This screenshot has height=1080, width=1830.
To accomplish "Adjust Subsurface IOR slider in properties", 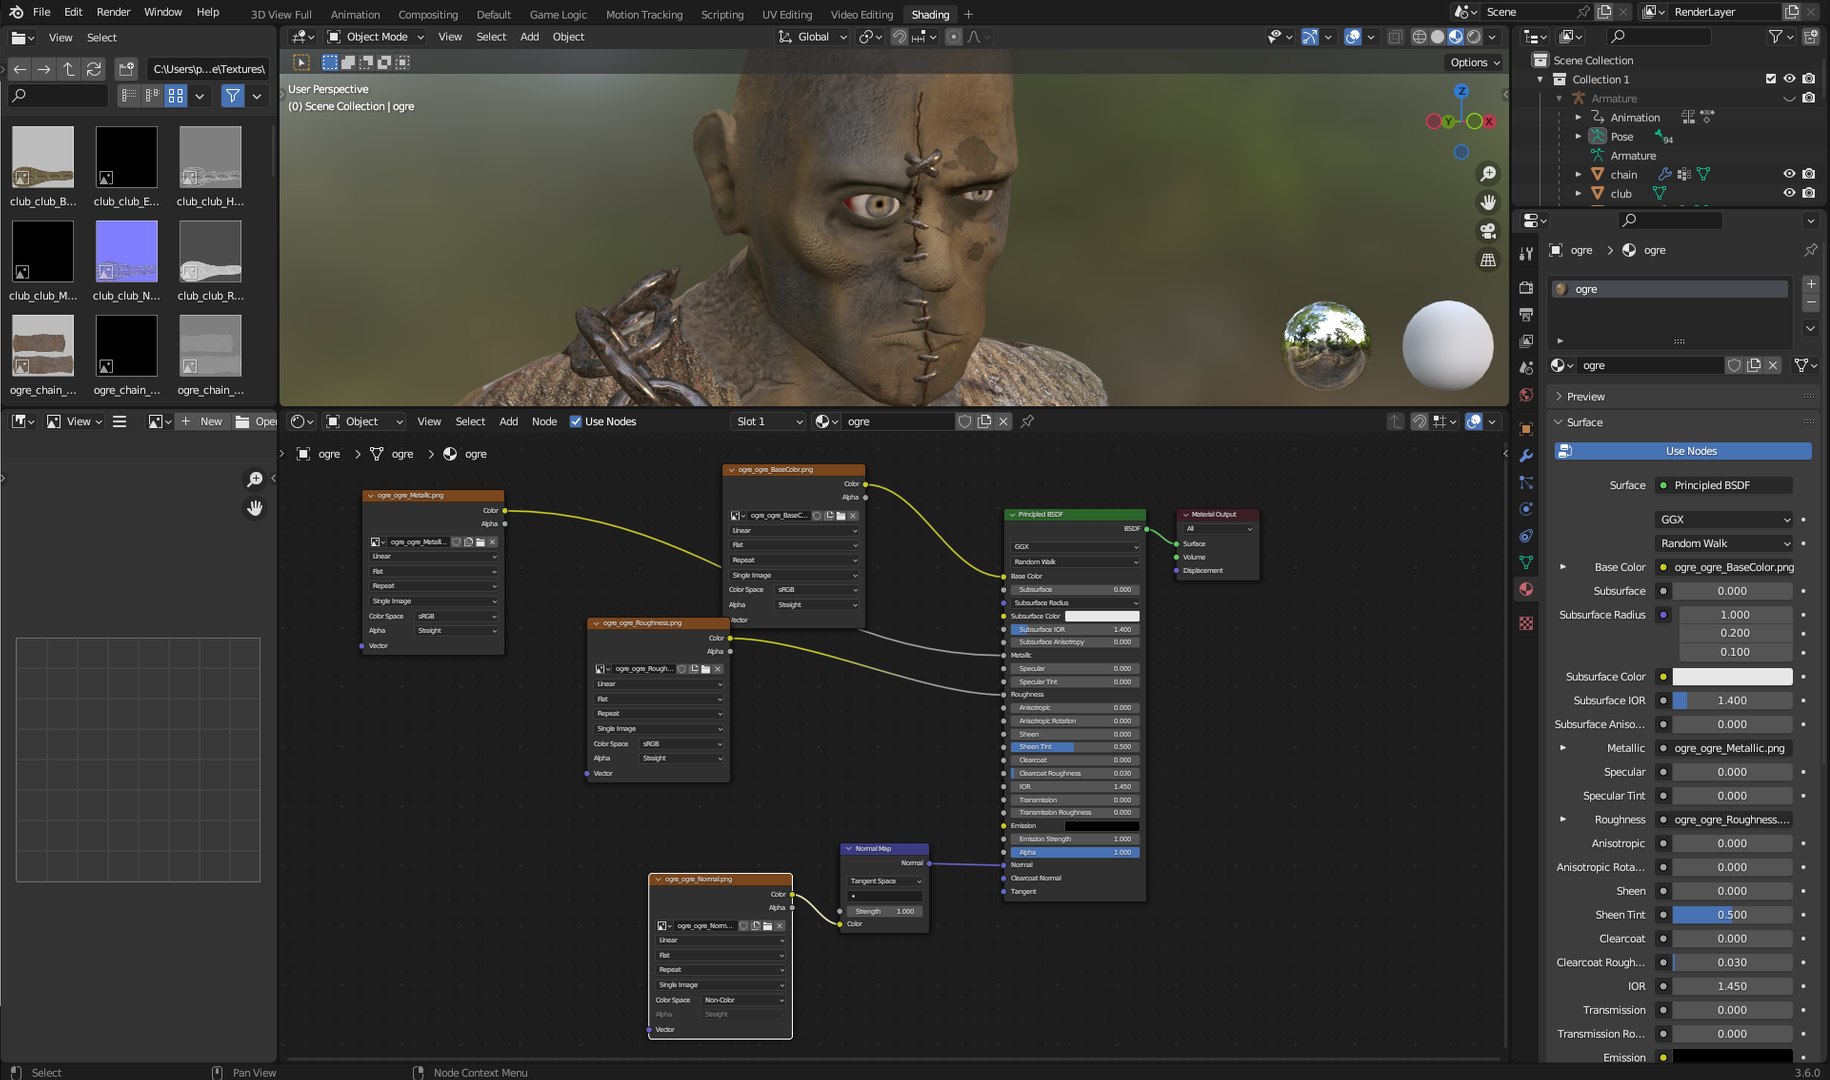I will click(x=1732, y=701).
